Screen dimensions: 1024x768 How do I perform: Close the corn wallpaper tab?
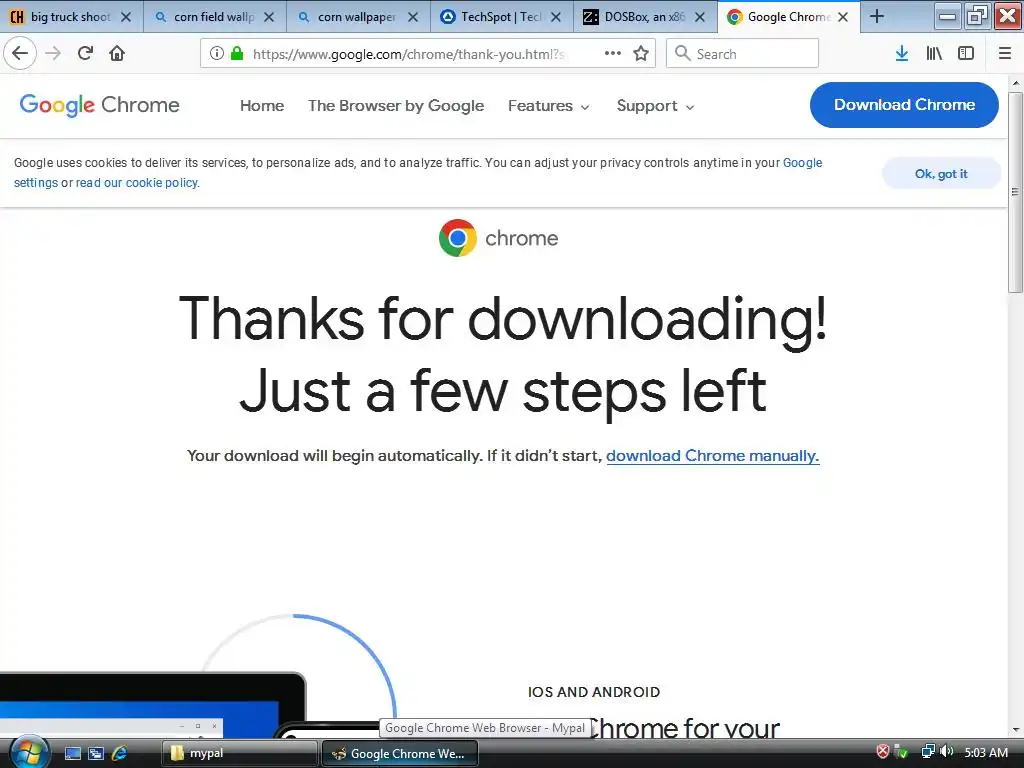413,17
